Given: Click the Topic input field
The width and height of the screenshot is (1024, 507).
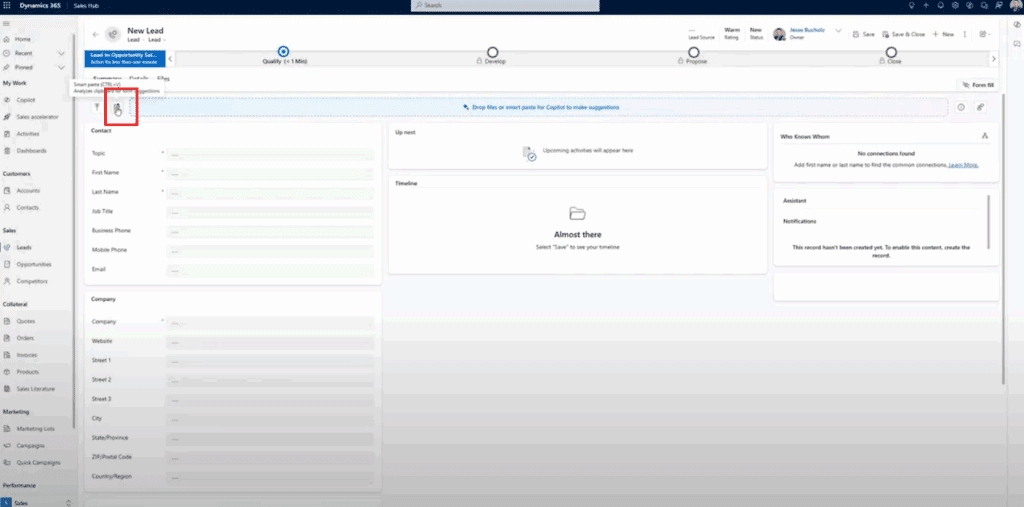Looking at the screenshot, I should click(270, 154).
